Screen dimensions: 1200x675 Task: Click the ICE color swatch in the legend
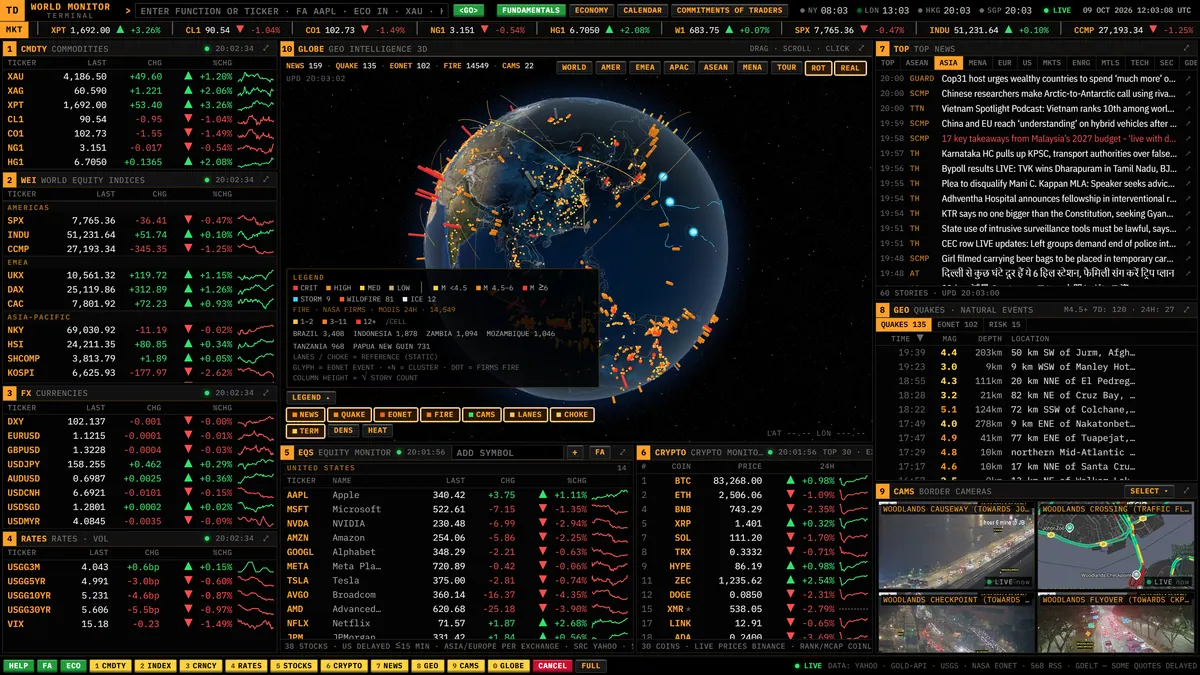tap(407, 298)
